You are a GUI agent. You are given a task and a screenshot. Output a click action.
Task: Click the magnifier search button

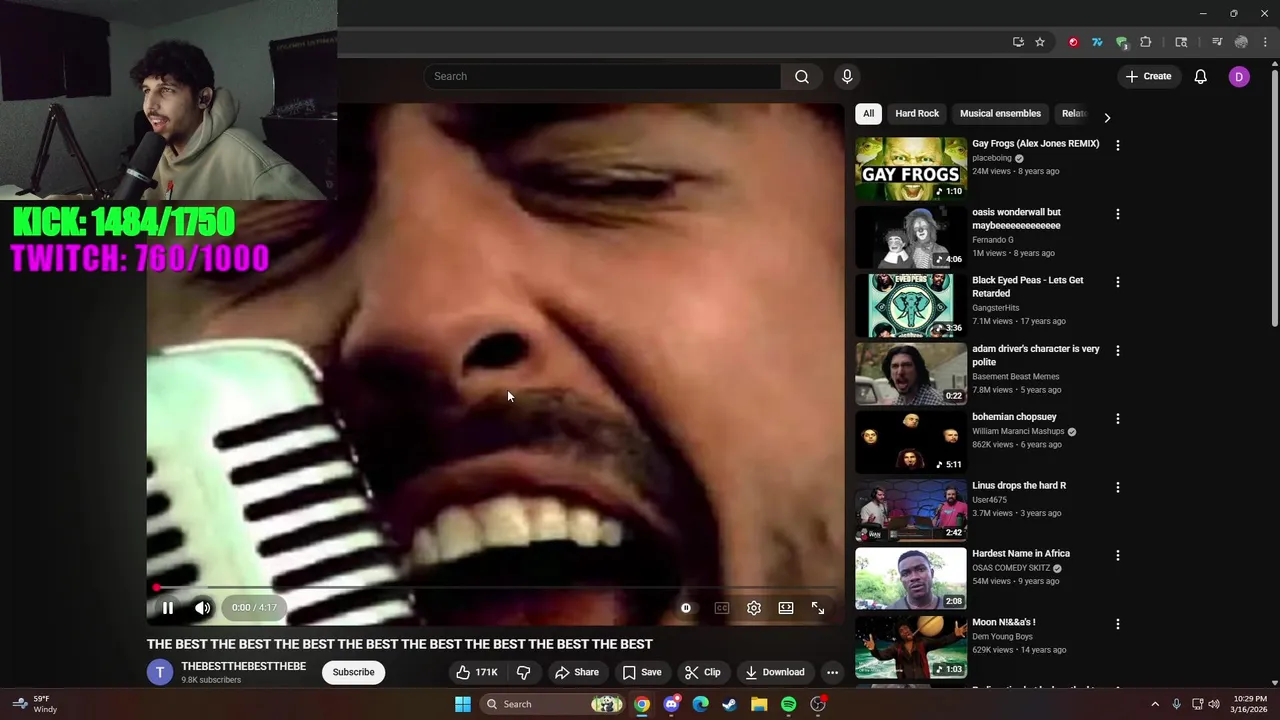click(802, 76)
